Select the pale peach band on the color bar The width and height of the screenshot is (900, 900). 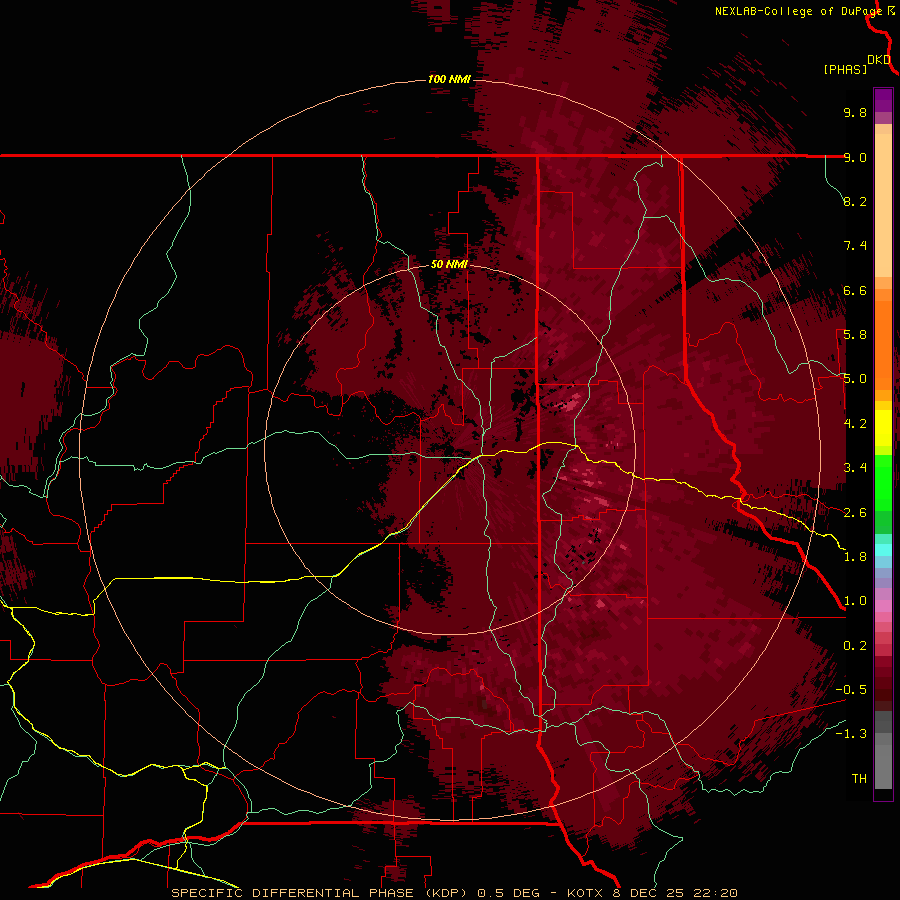point(883,206)
